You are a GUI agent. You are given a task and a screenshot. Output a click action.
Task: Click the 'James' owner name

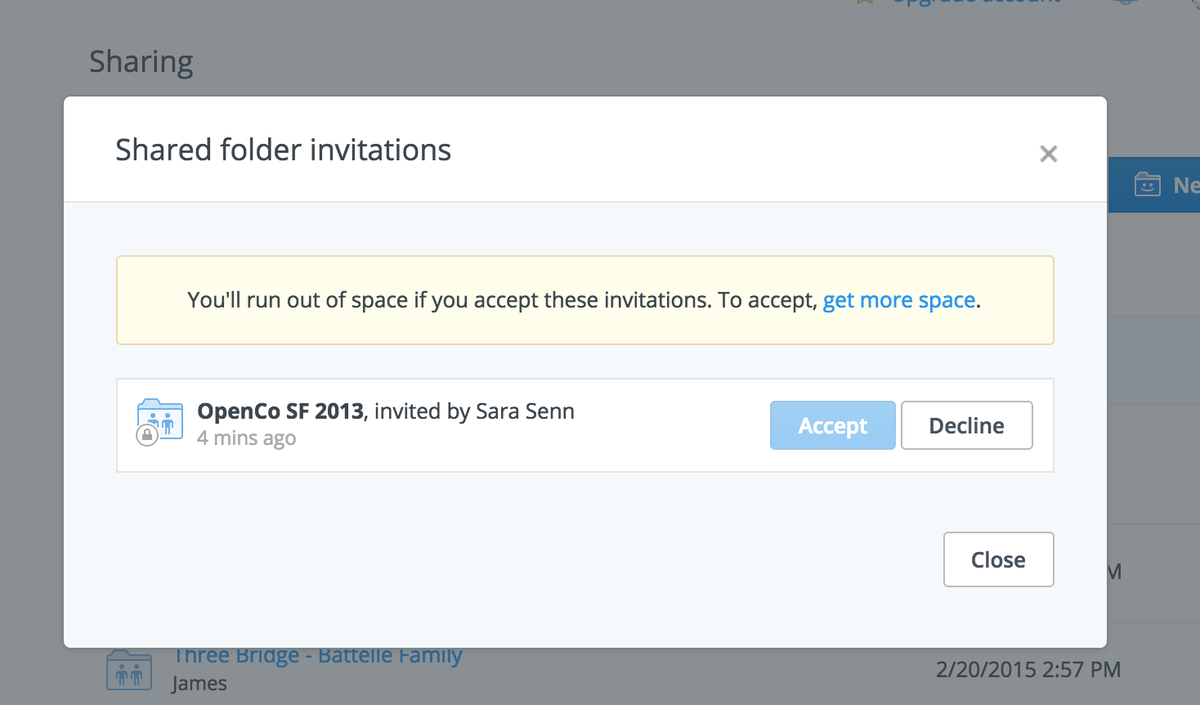199,684
